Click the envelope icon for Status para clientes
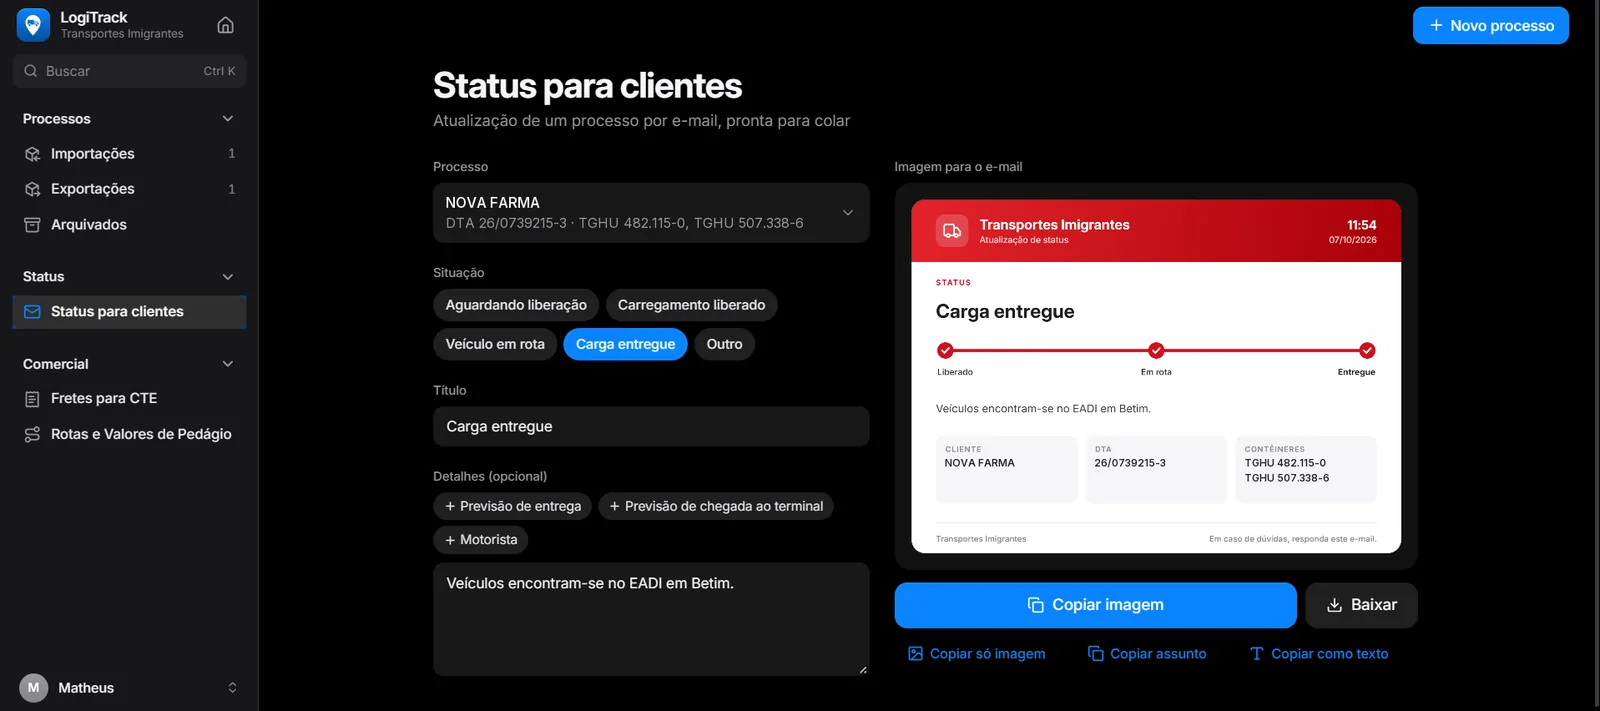Viewport: 1600px width, 711px height. (x=32, y=312)
